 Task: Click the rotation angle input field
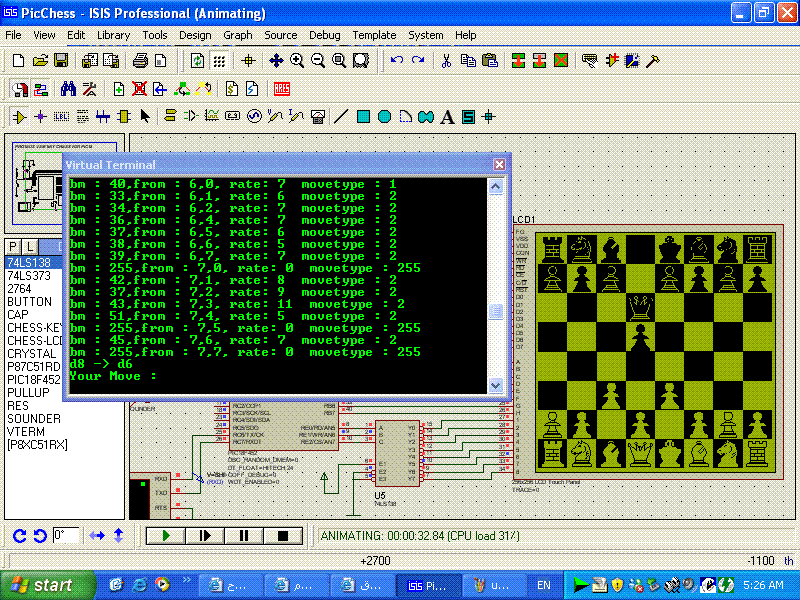click(x=66, y=535)
